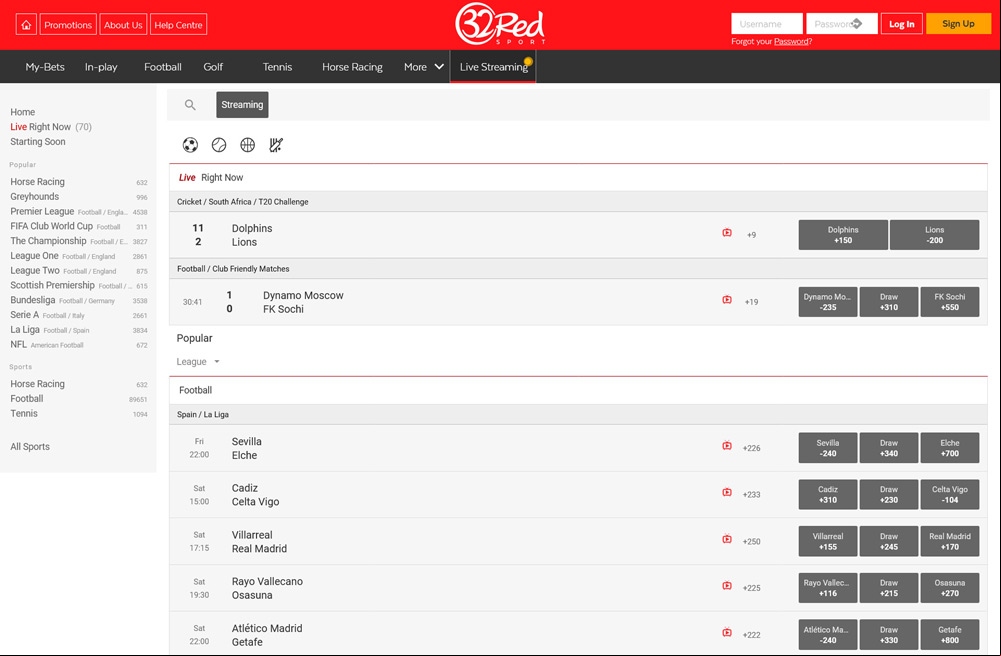Screen dimensions: 1001x656
Task: Bet on Lions at -200
Action: point(934,235)
